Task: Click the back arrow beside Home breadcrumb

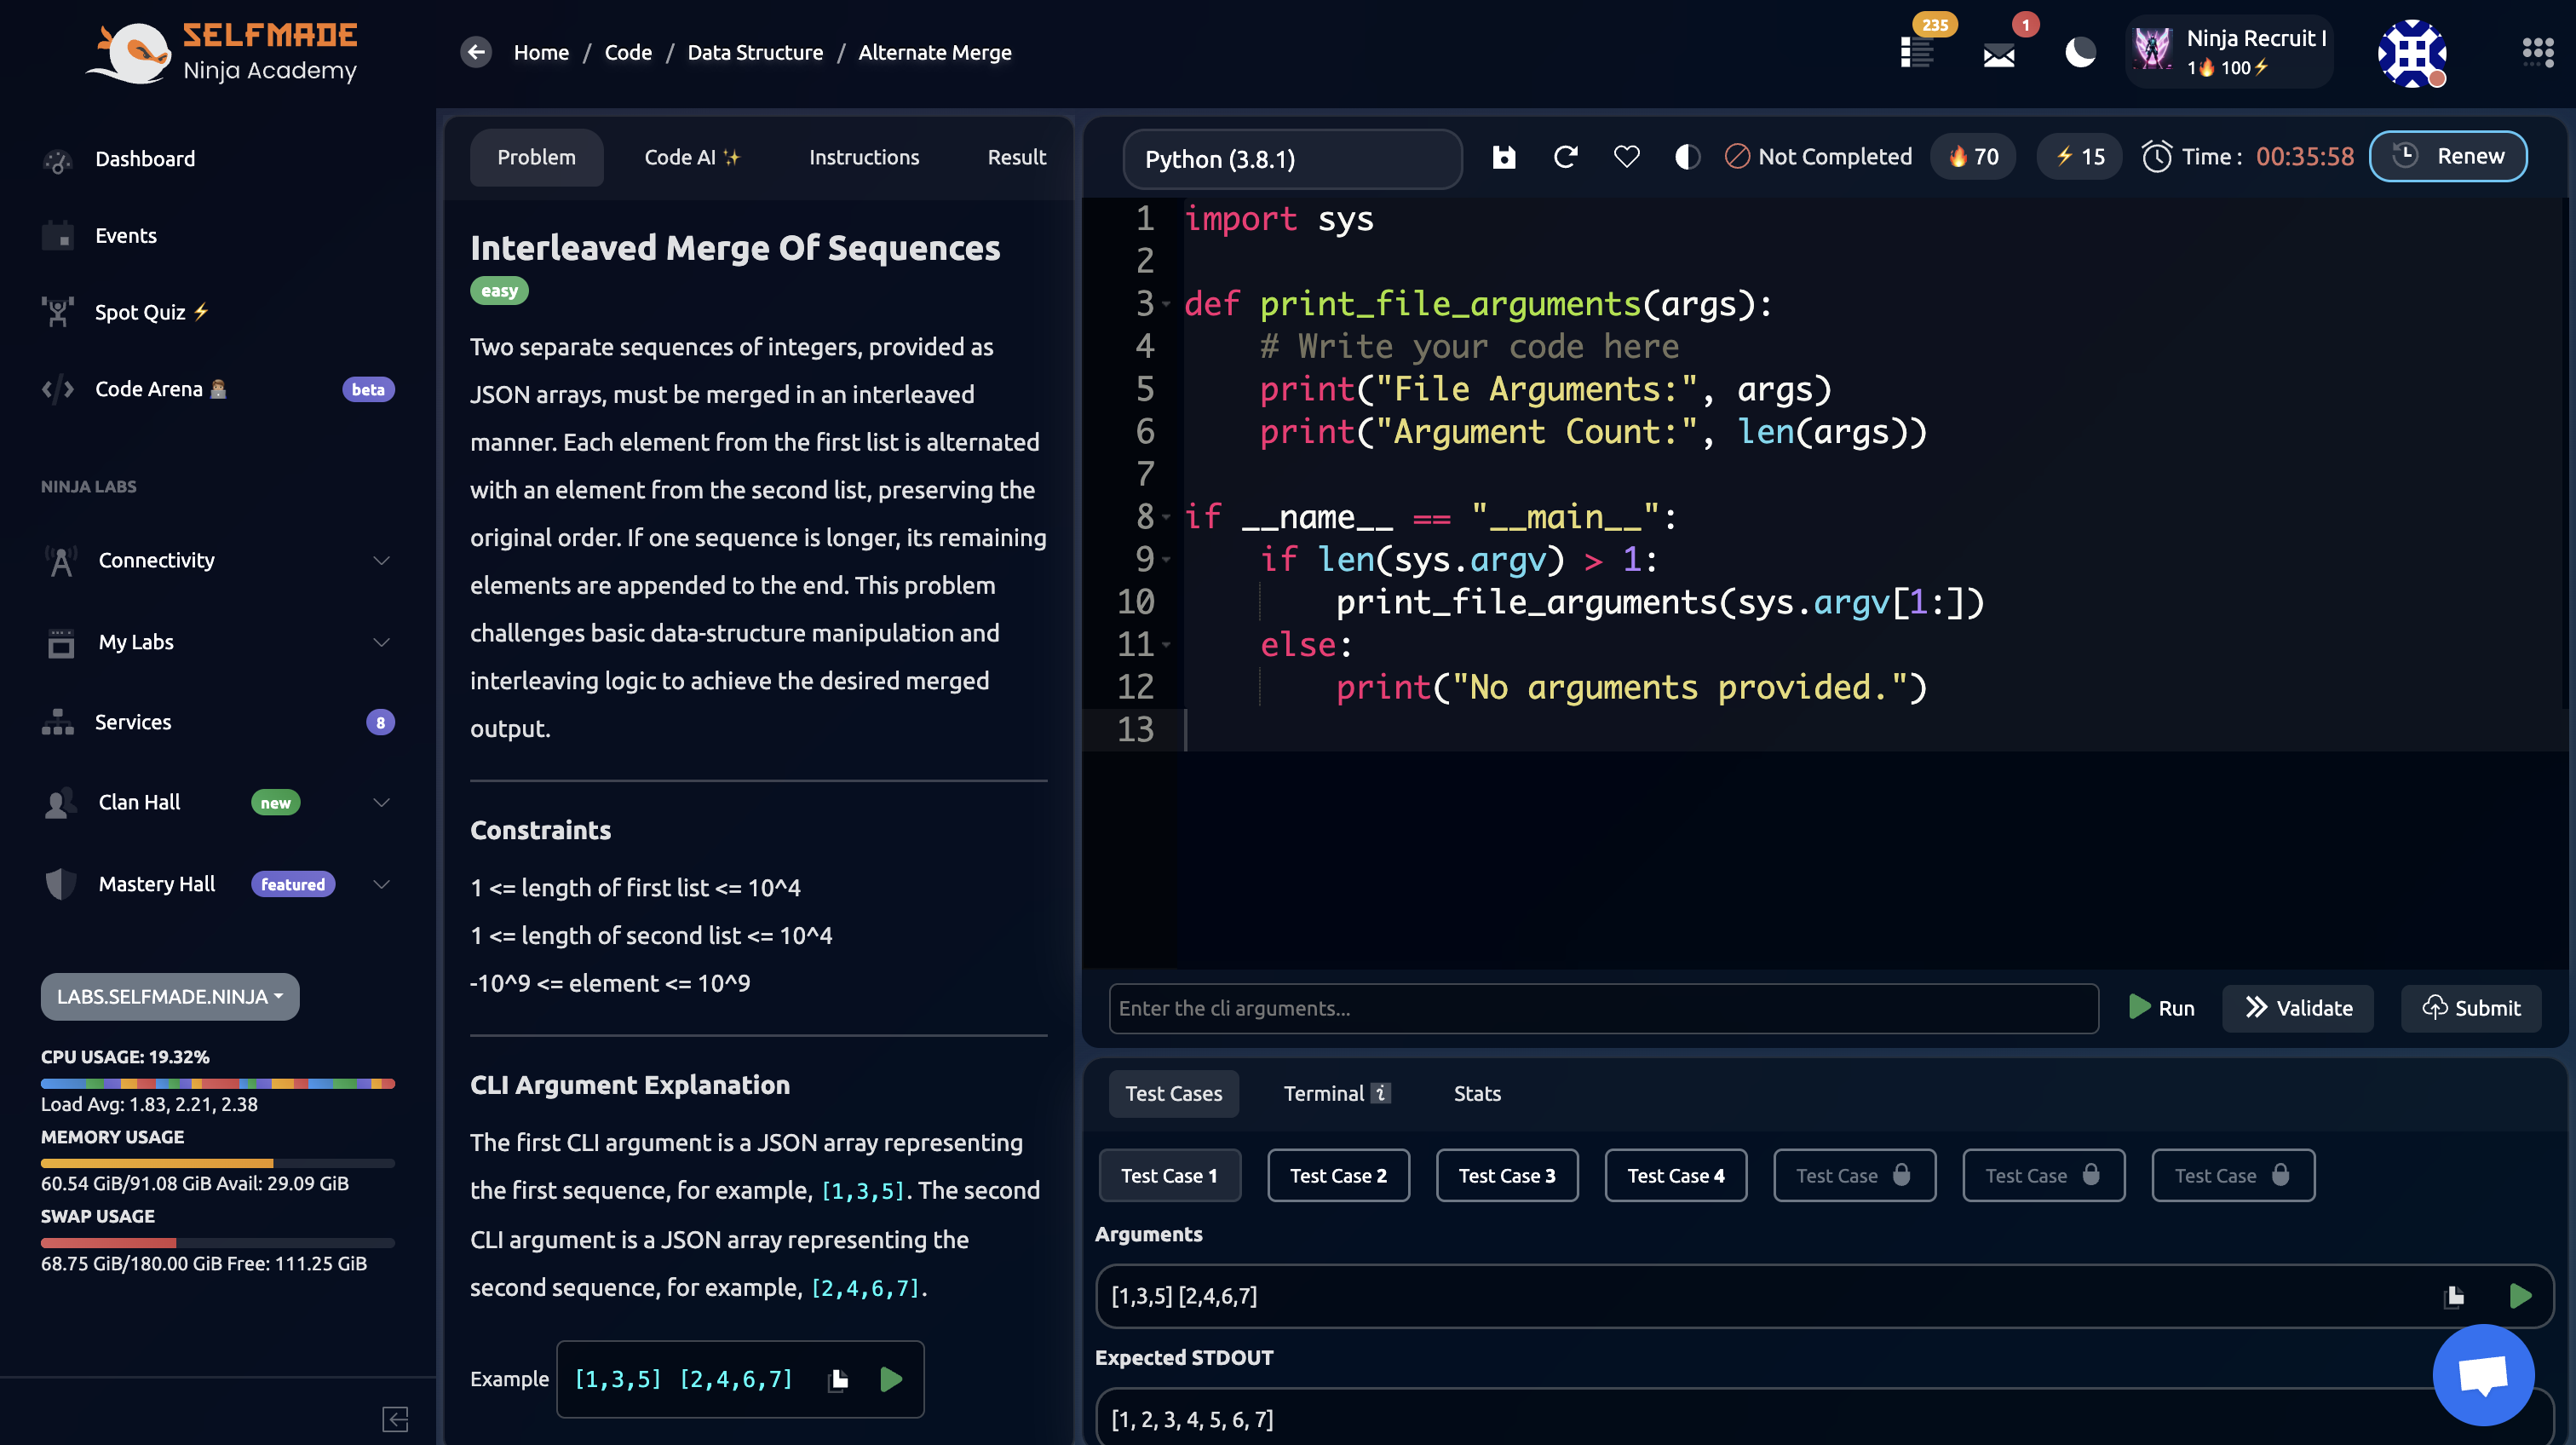Action: pos(477,52)
